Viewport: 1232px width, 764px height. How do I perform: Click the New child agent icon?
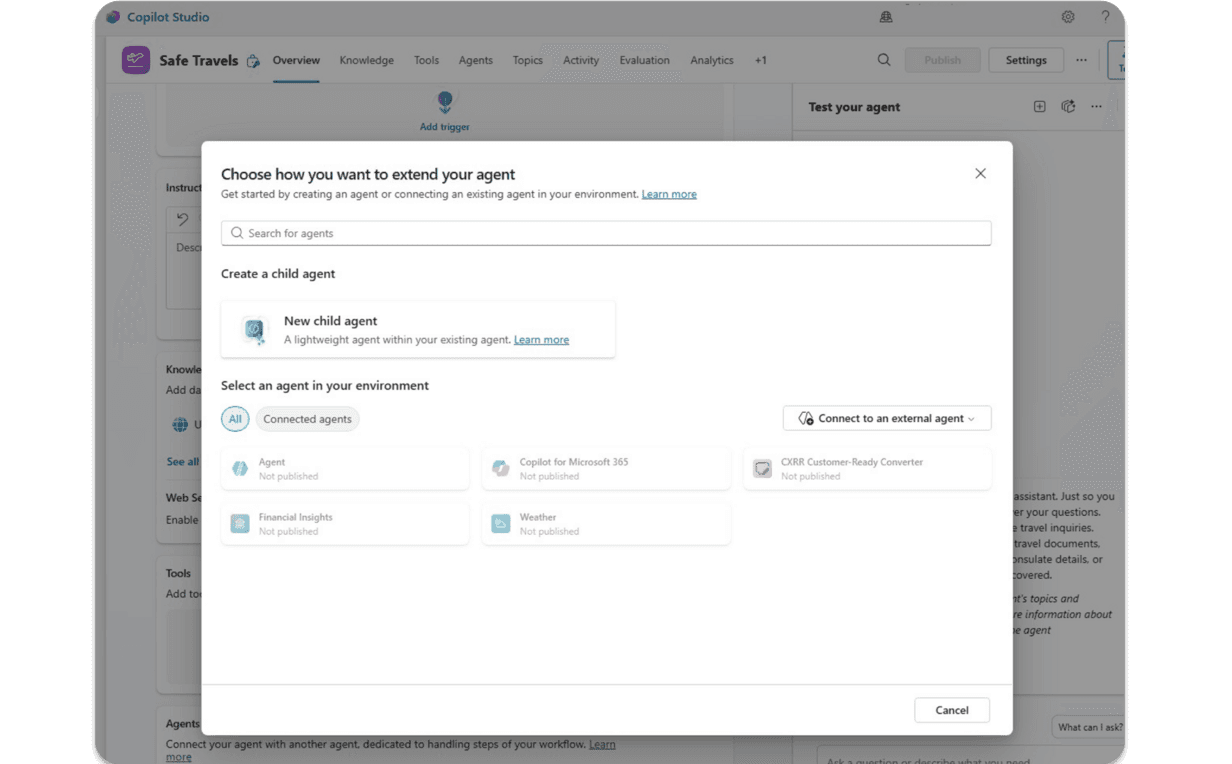coord(255,330)
